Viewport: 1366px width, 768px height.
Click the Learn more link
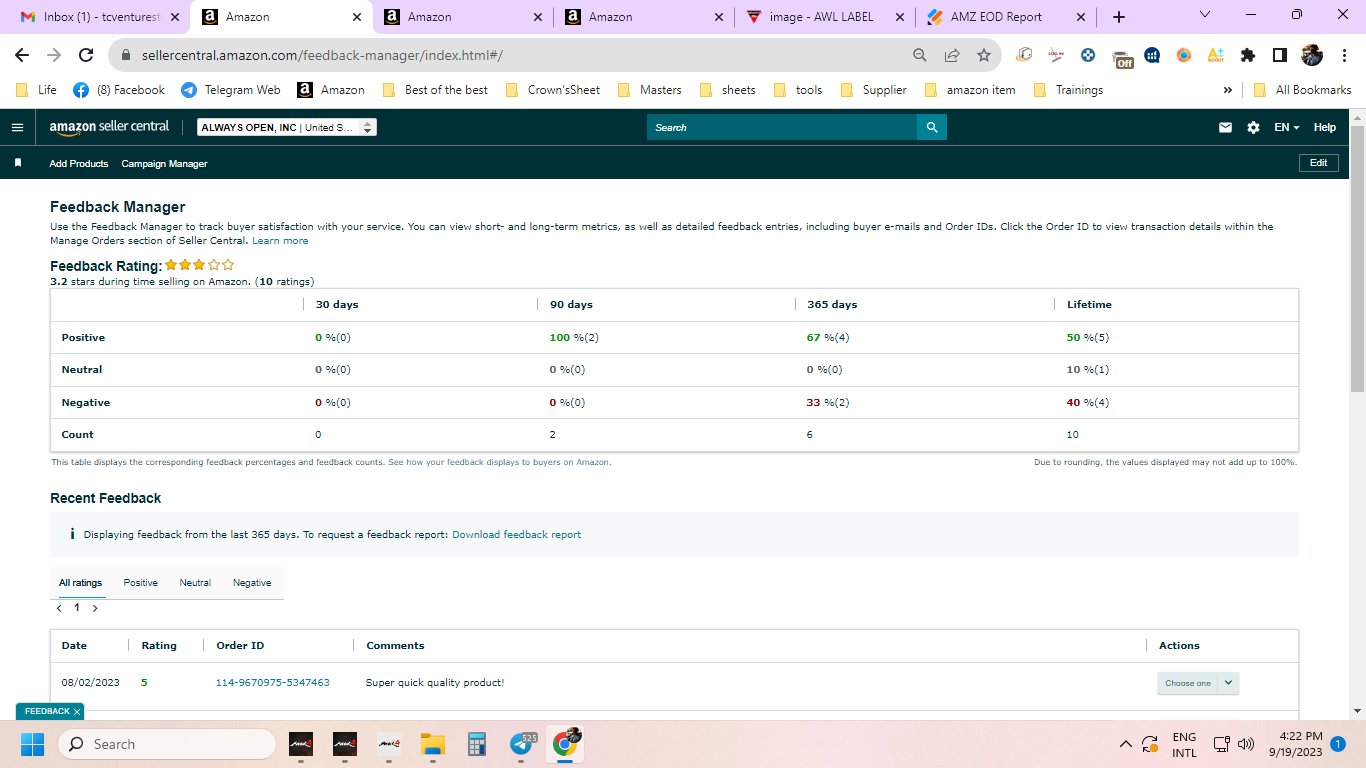click(x=280, y=241)
